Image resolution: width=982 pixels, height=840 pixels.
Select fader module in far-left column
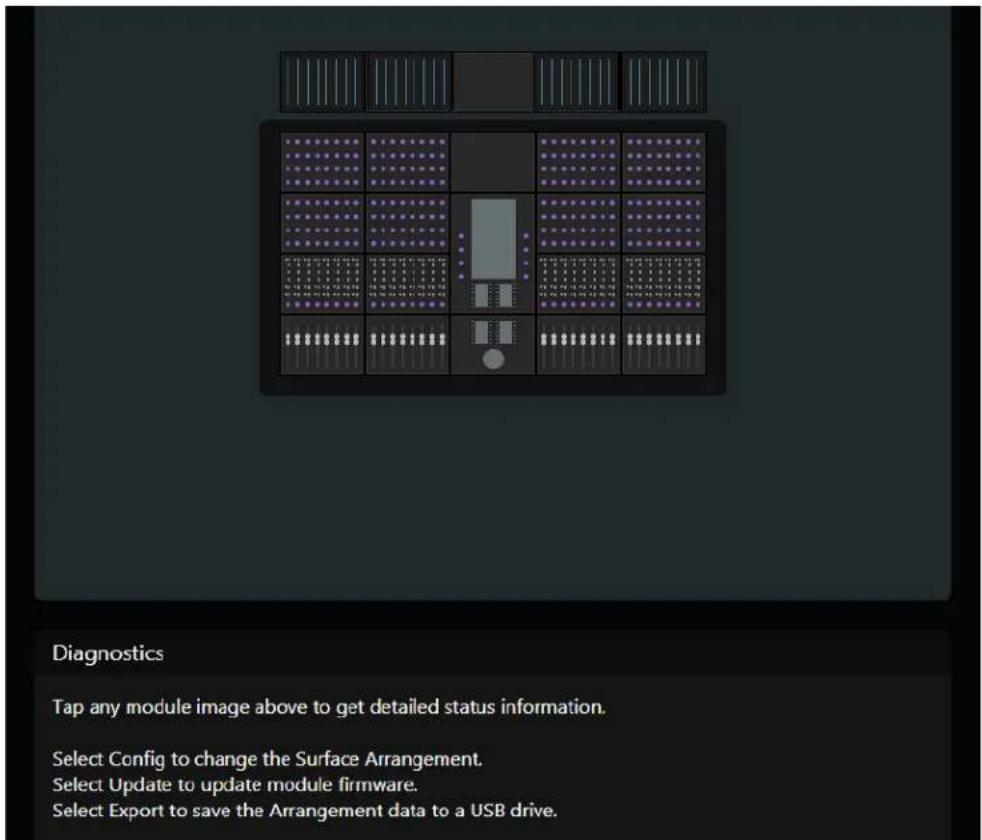(x=322, y=345)
